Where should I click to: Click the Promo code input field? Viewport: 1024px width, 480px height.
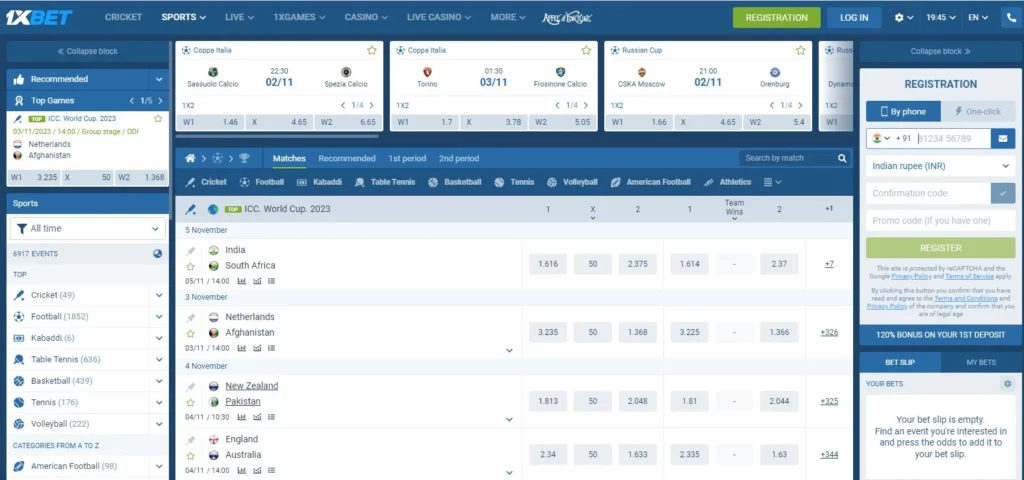click(x=940, y=221)
